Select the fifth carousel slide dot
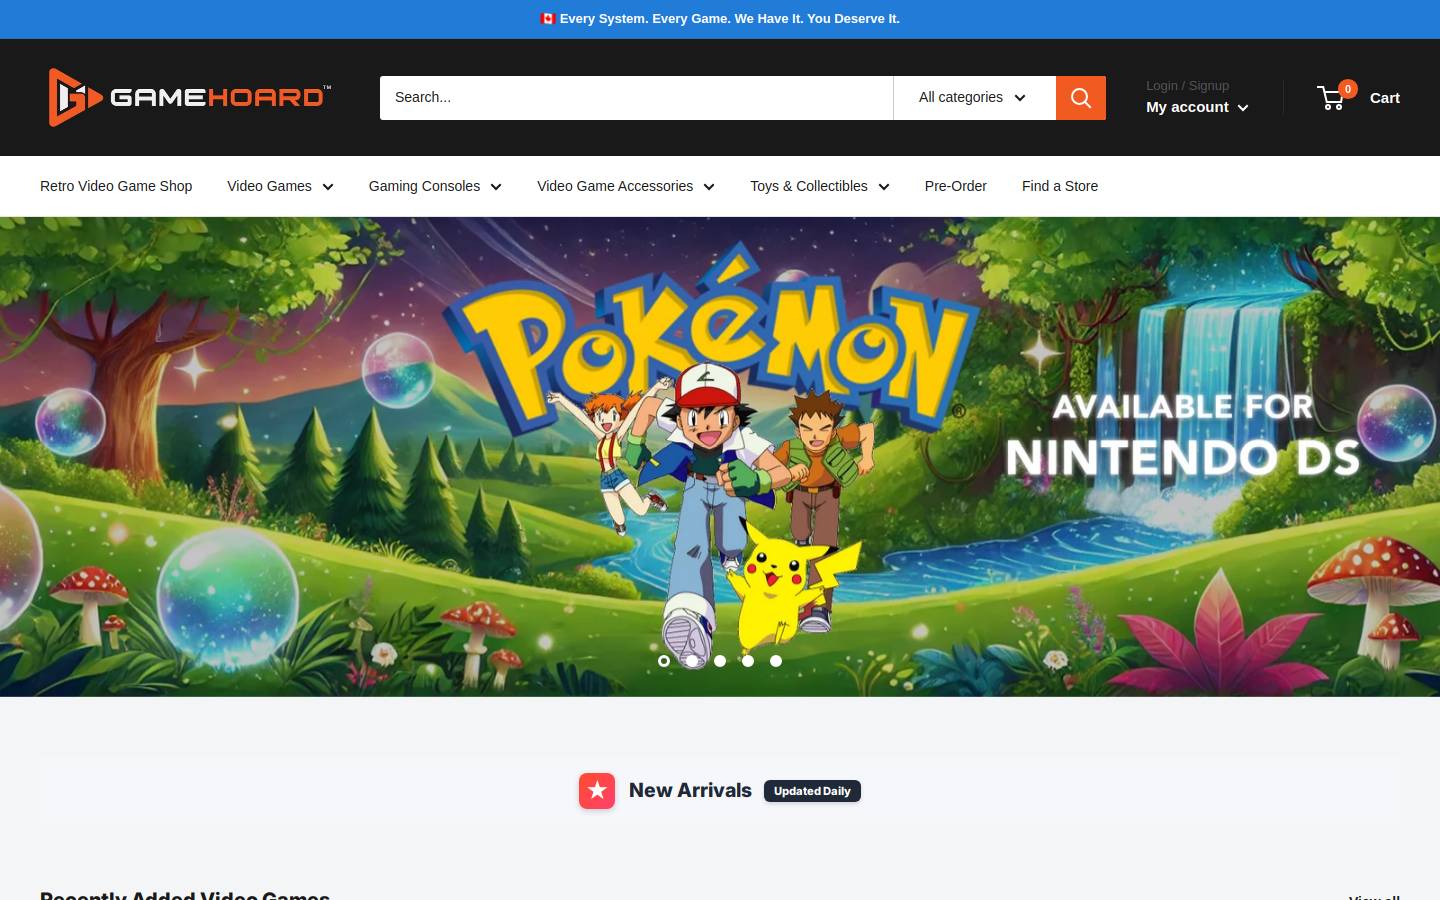 point(776,661)
